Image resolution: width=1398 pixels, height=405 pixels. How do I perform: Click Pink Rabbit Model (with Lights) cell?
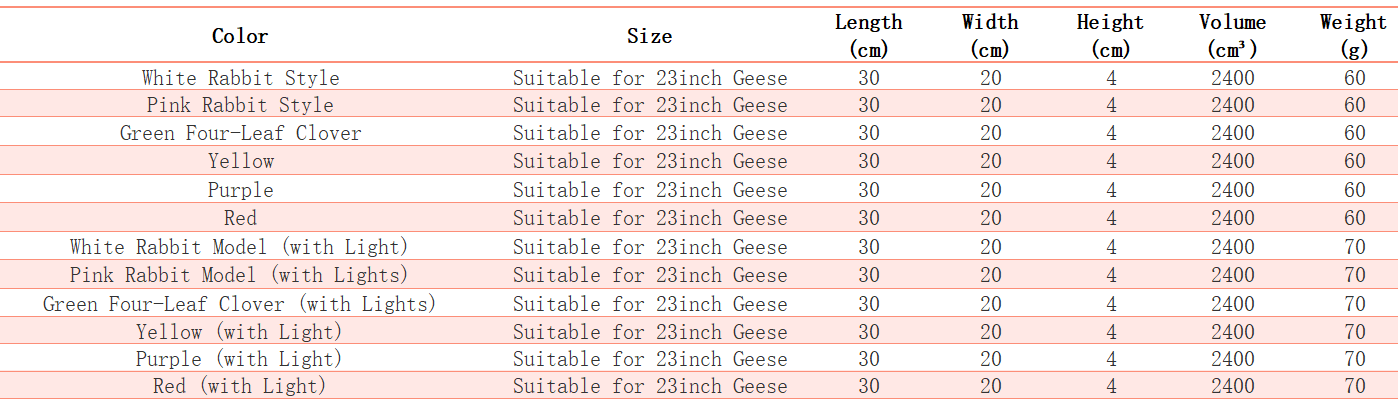(240, 275)
